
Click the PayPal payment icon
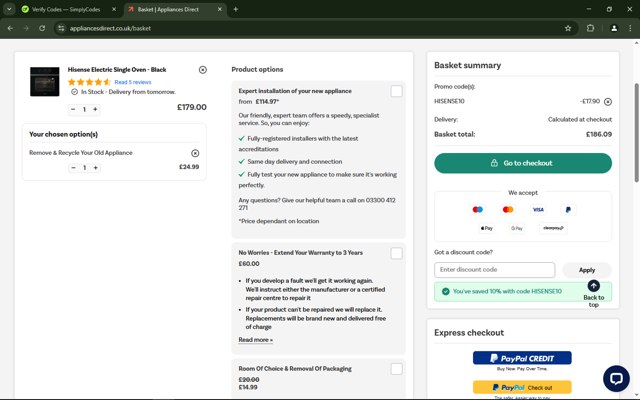click(x=568, y=209)
